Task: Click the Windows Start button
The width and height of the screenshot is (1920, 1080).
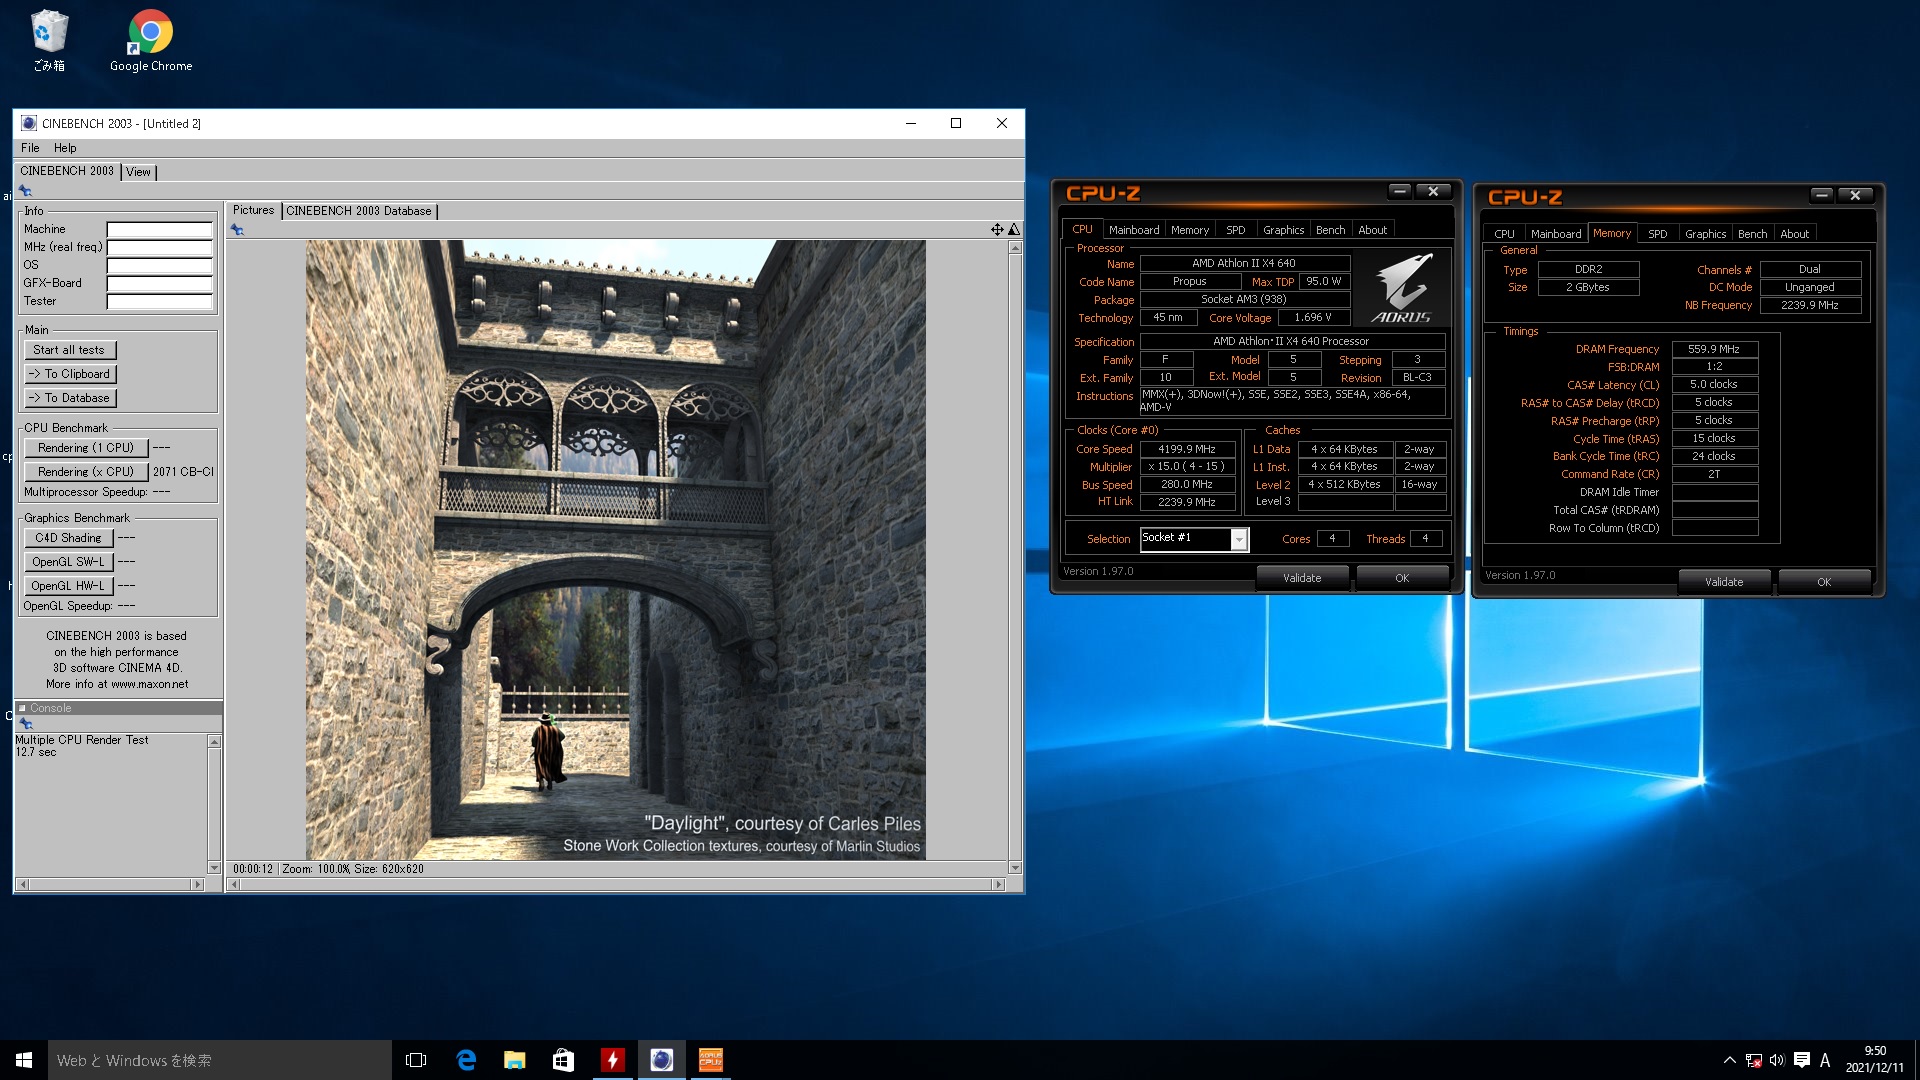Action: click(x=24, y=1060)
